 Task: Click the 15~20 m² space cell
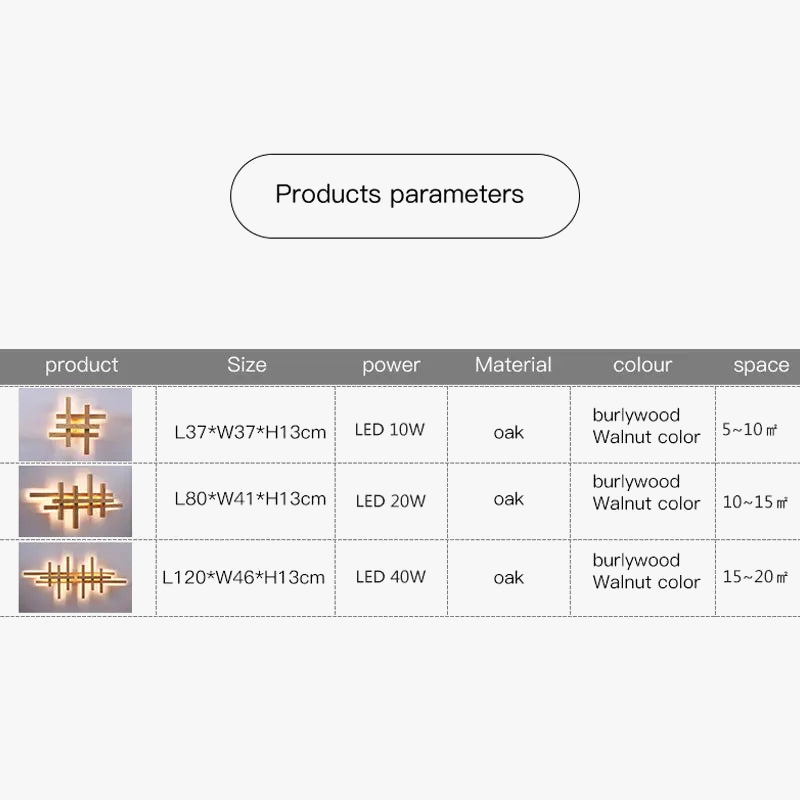(x=755, y=577)
